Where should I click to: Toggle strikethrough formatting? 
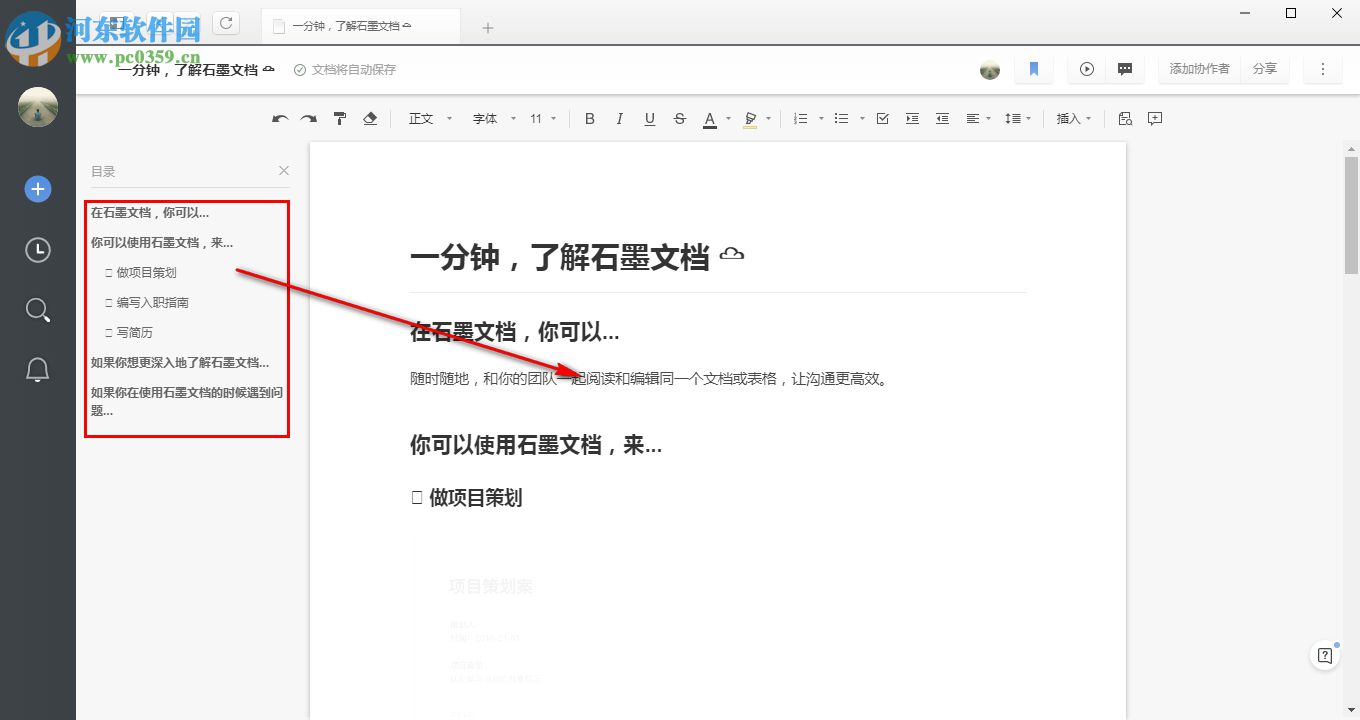click(x=680, y=119)
